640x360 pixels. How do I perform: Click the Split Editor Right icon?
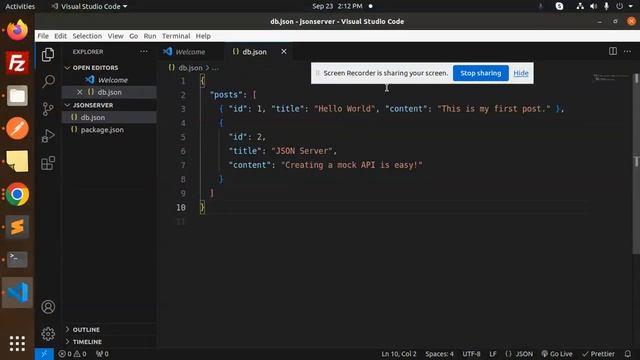click(x=613, y=51)
